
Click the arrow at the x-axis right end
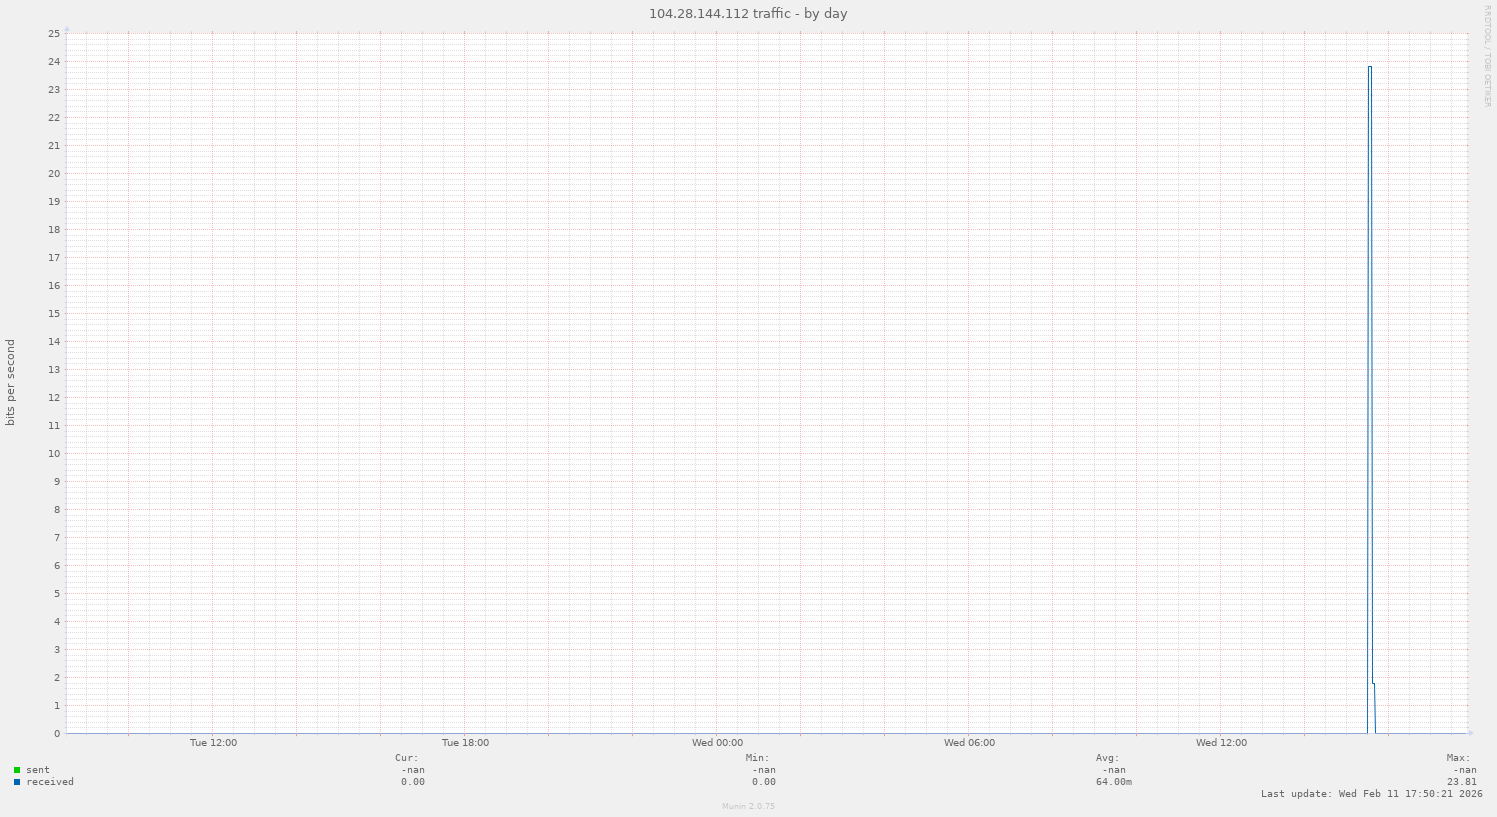point(1469,733)
